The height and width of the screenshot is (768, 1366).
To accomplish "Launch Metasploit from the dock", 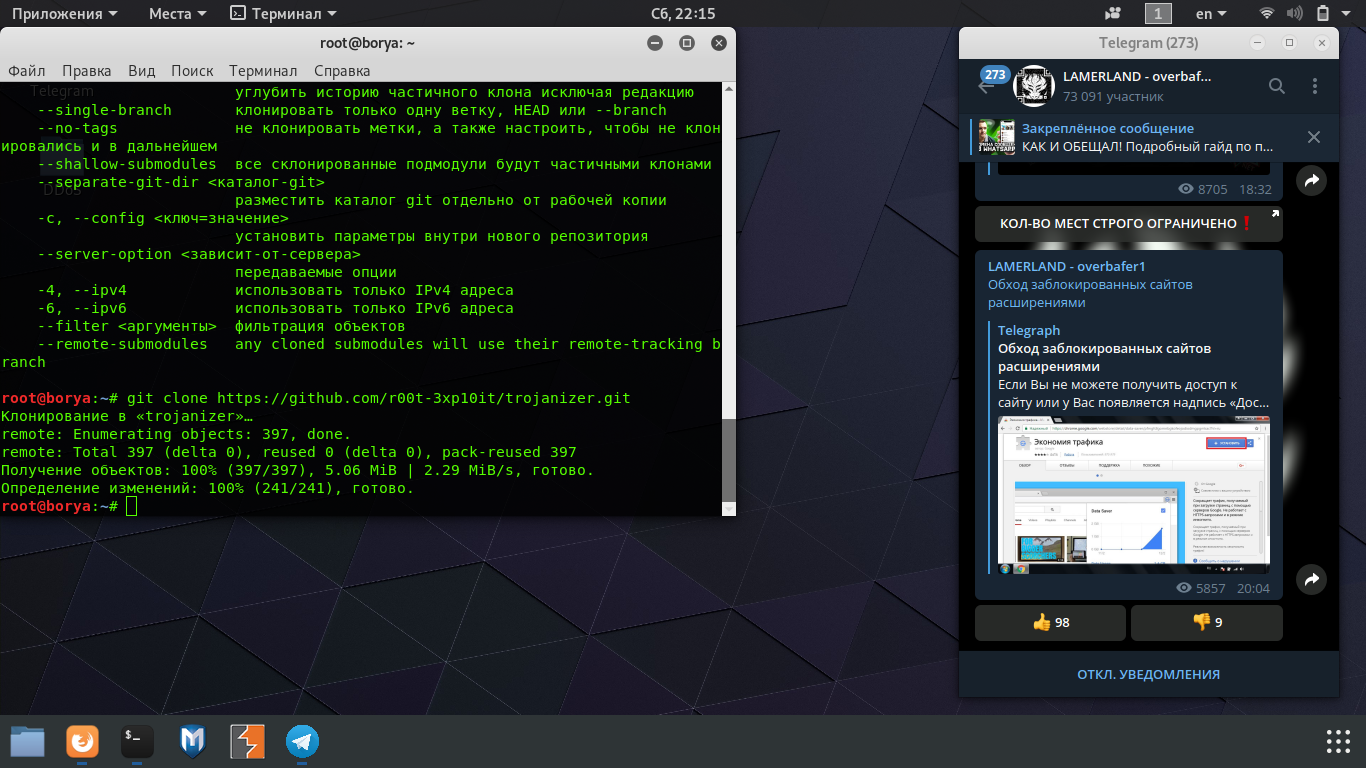I will coord(192,741).
